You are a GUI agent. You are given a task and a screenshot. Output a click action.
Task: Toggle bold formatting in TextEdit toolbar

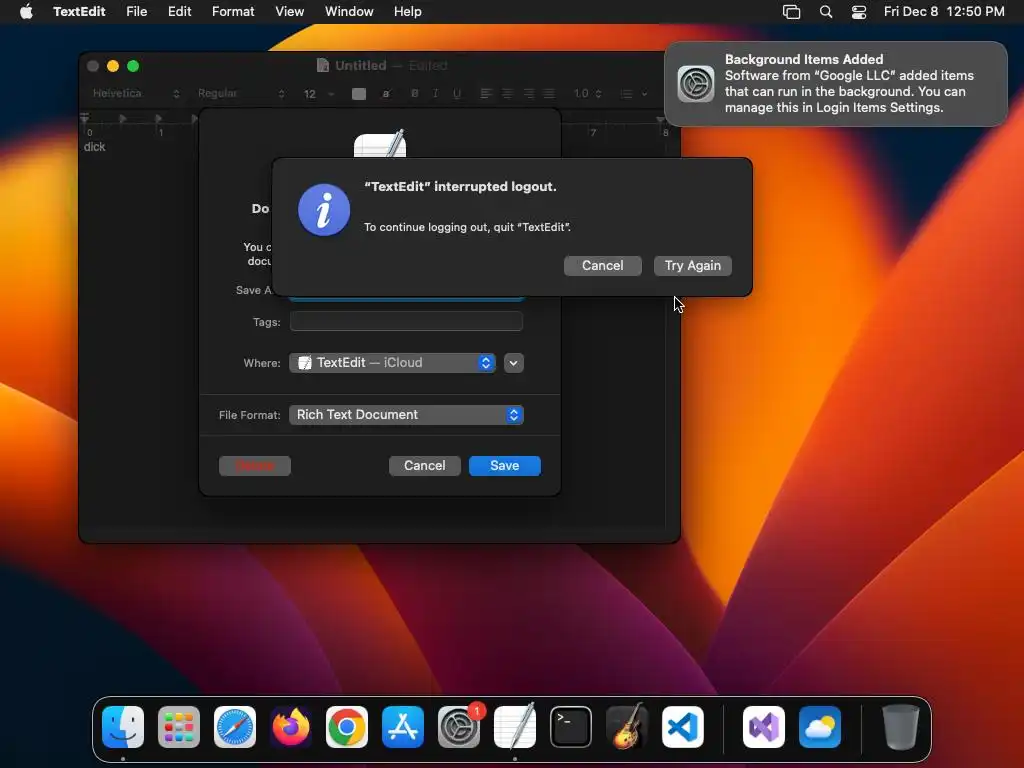(414, 93)
